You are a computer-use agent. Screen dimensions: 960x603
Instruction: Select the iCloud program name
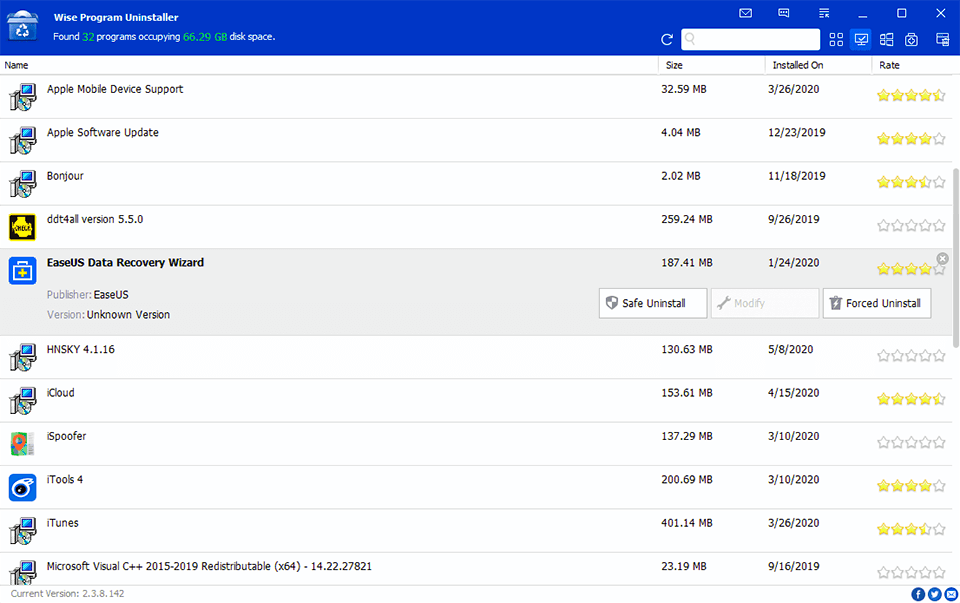[61, 393]
